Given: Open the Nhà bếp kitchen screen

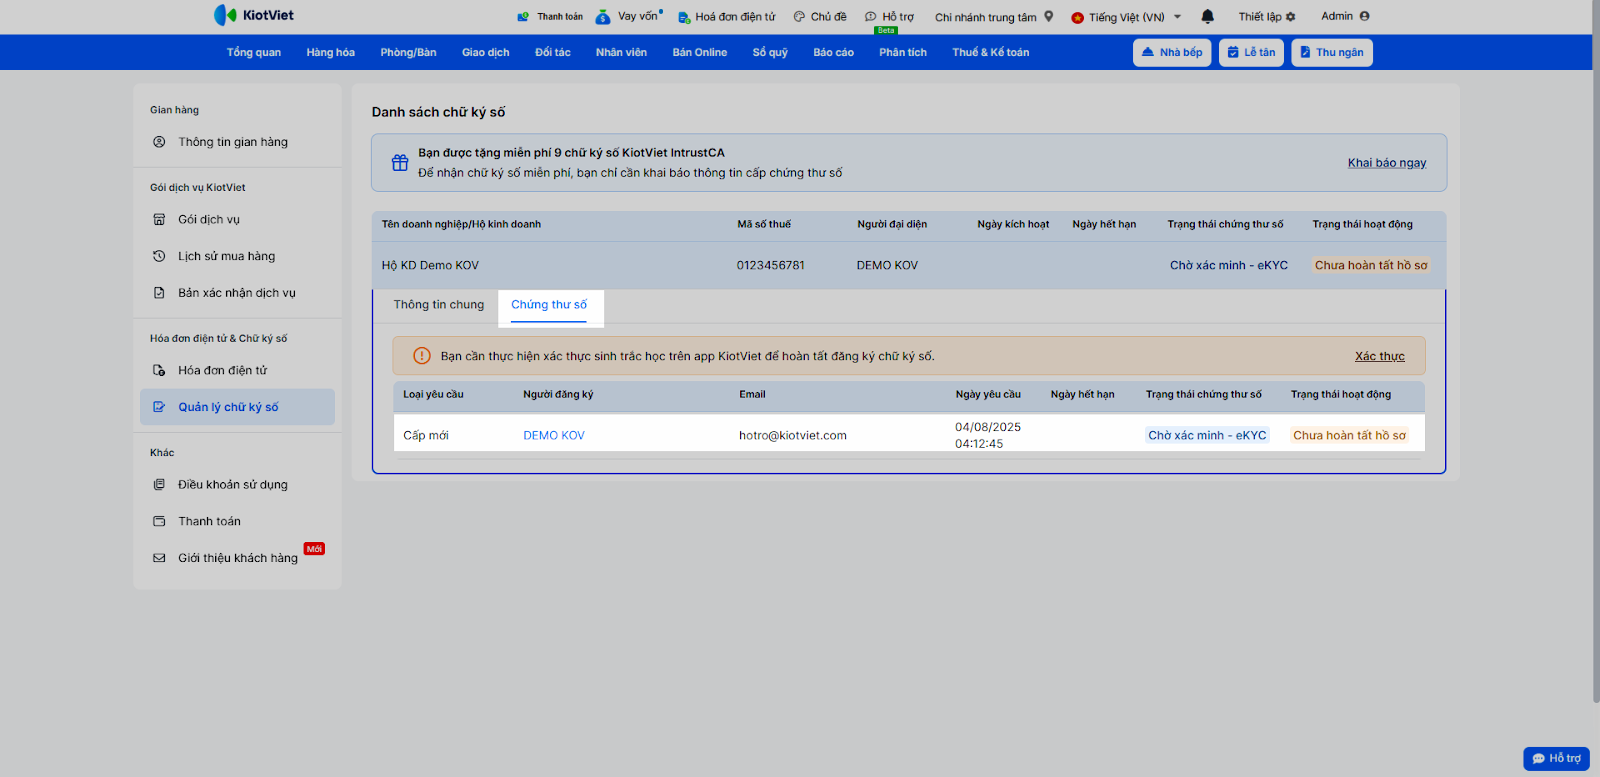Looking at the screenshot, I should tap(1172, 53).
